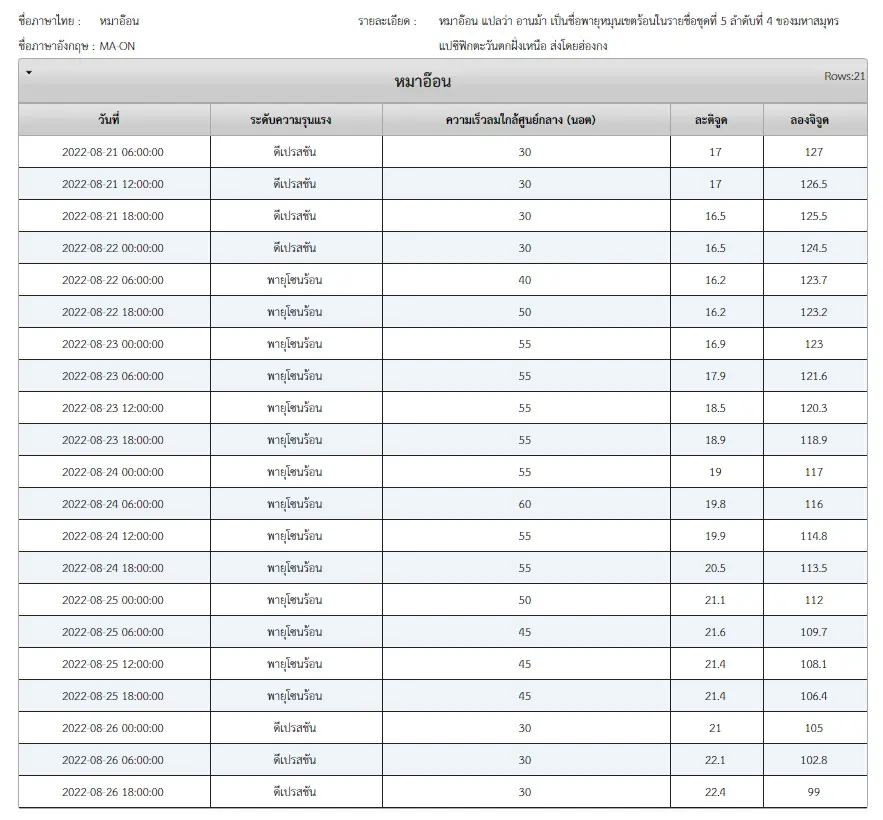
Task: Click date cell 2022-08-21 18:00:00
Action: click(x=113, y=216)
